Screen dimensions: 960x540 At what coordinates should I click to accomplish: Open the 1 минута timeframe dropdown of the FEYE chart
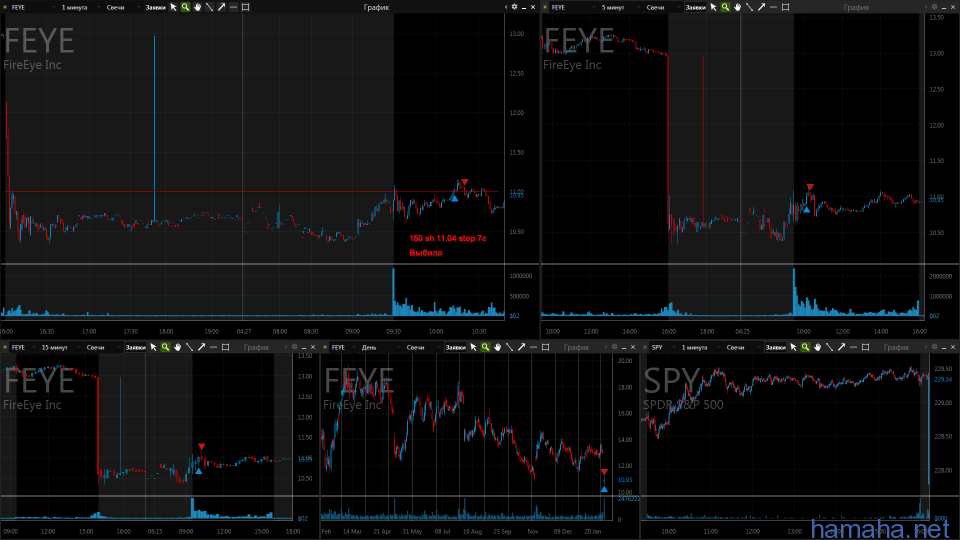[x=78, y=7]
